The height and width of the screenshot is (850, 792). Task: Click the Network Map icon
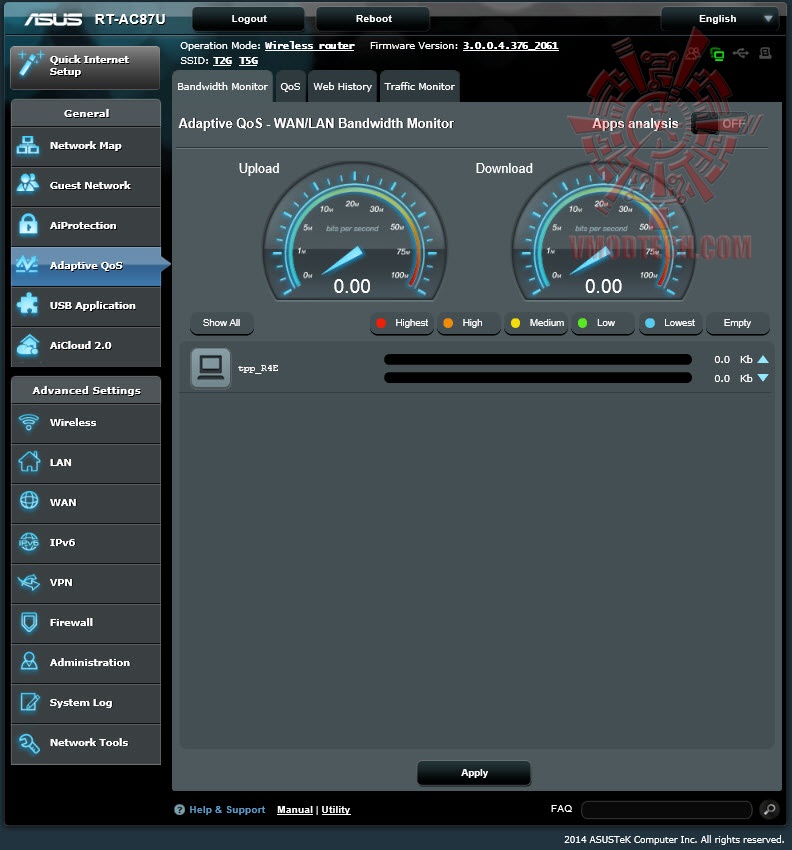pos(28,145)
